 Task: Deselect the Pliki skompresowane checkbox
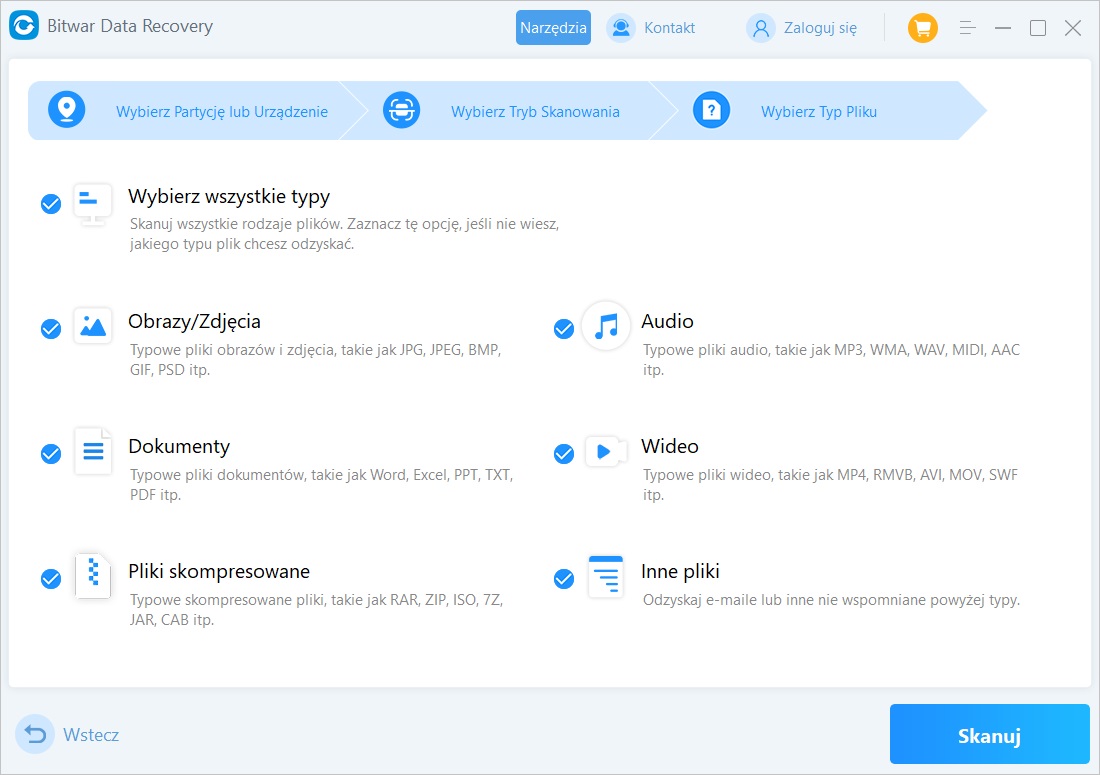(51, 579)
